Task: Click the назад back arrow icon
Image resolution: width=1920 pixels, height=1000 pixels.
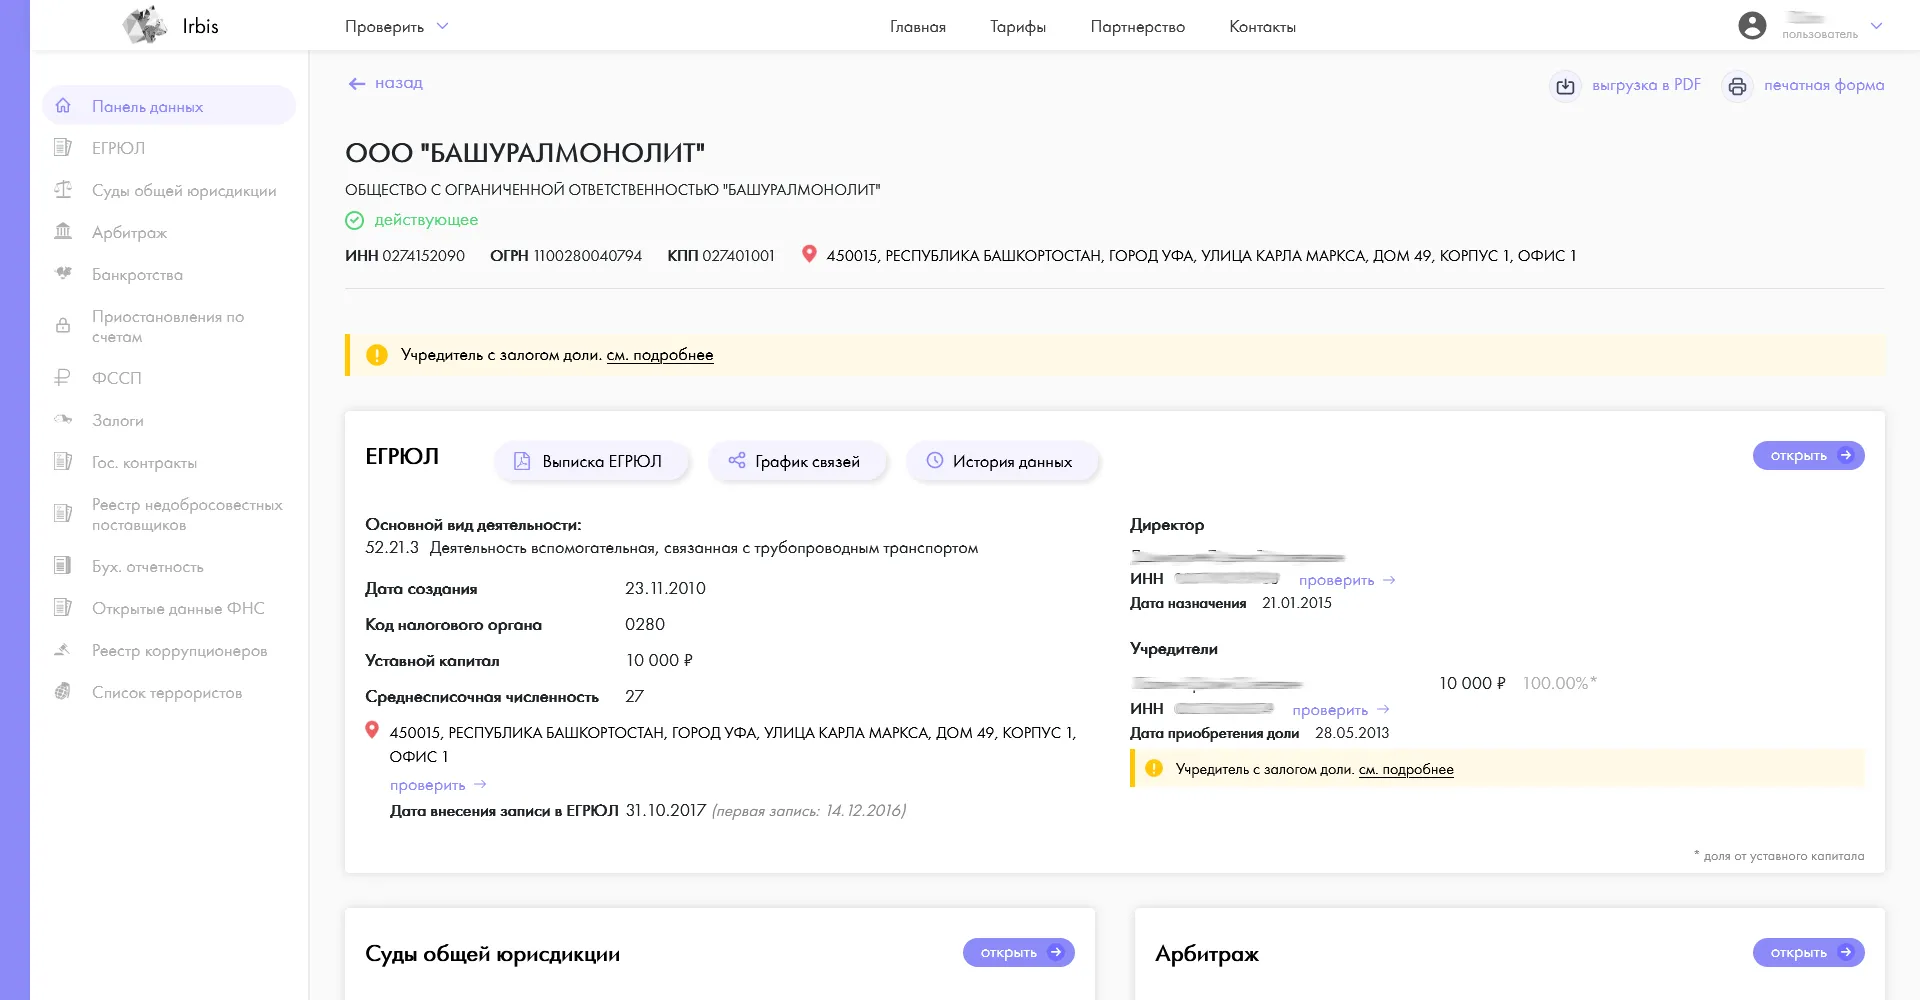Action: pos(356,84)
